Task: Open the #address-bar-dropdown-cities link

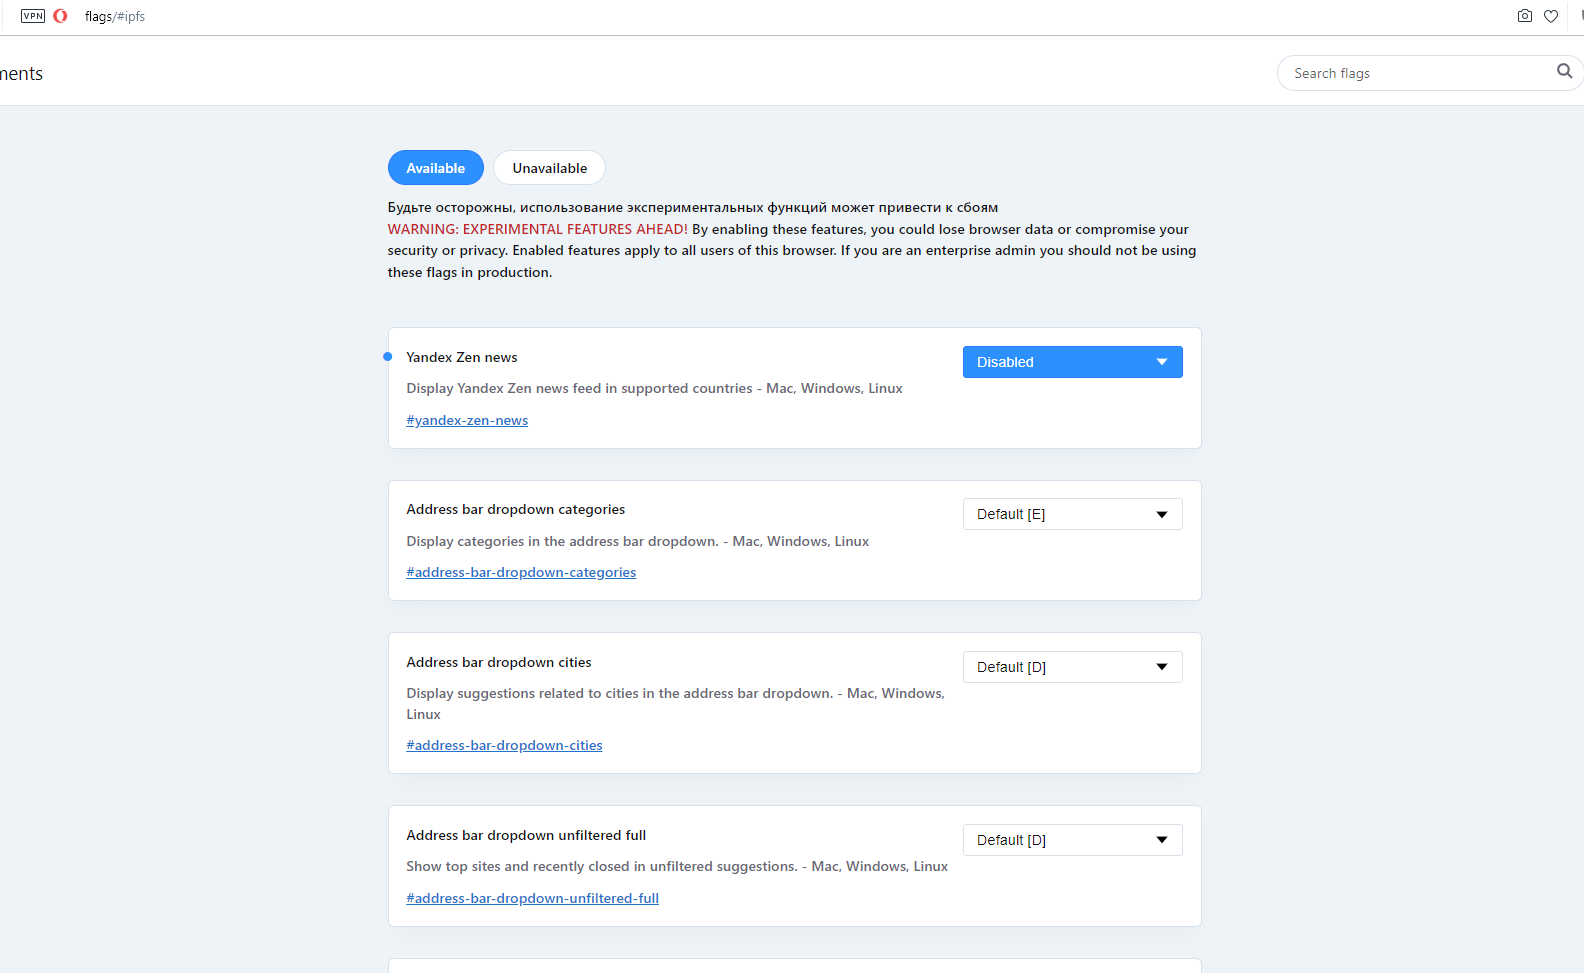Action: [504, 745]
